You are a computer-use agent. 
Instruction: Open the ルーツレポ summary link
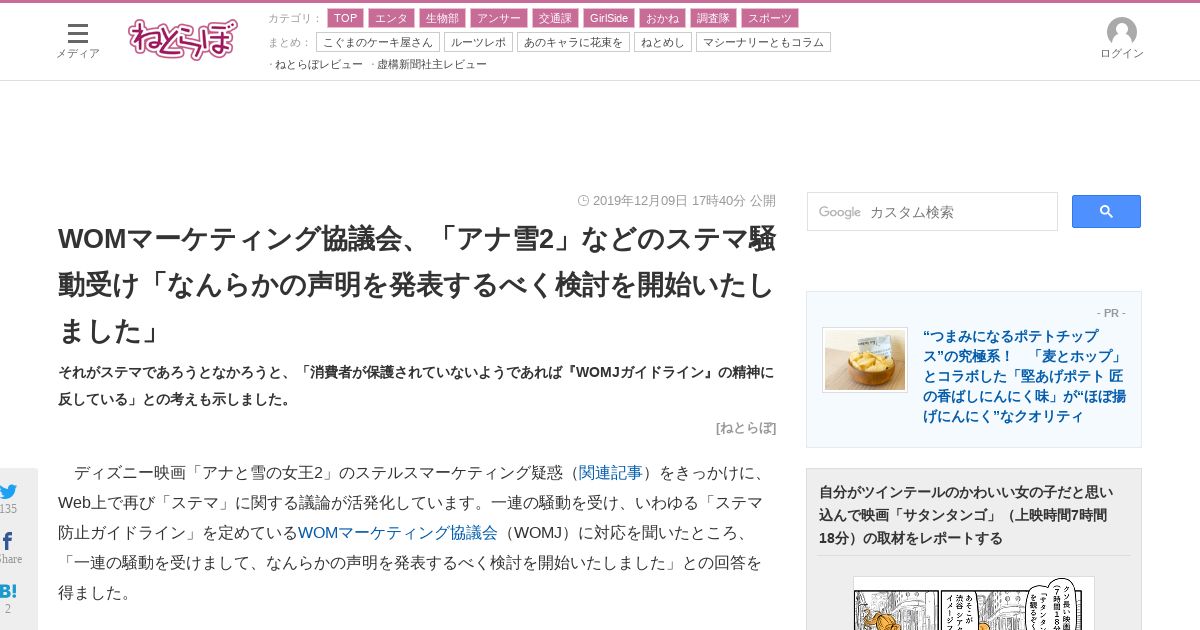[x=478, y=42]
